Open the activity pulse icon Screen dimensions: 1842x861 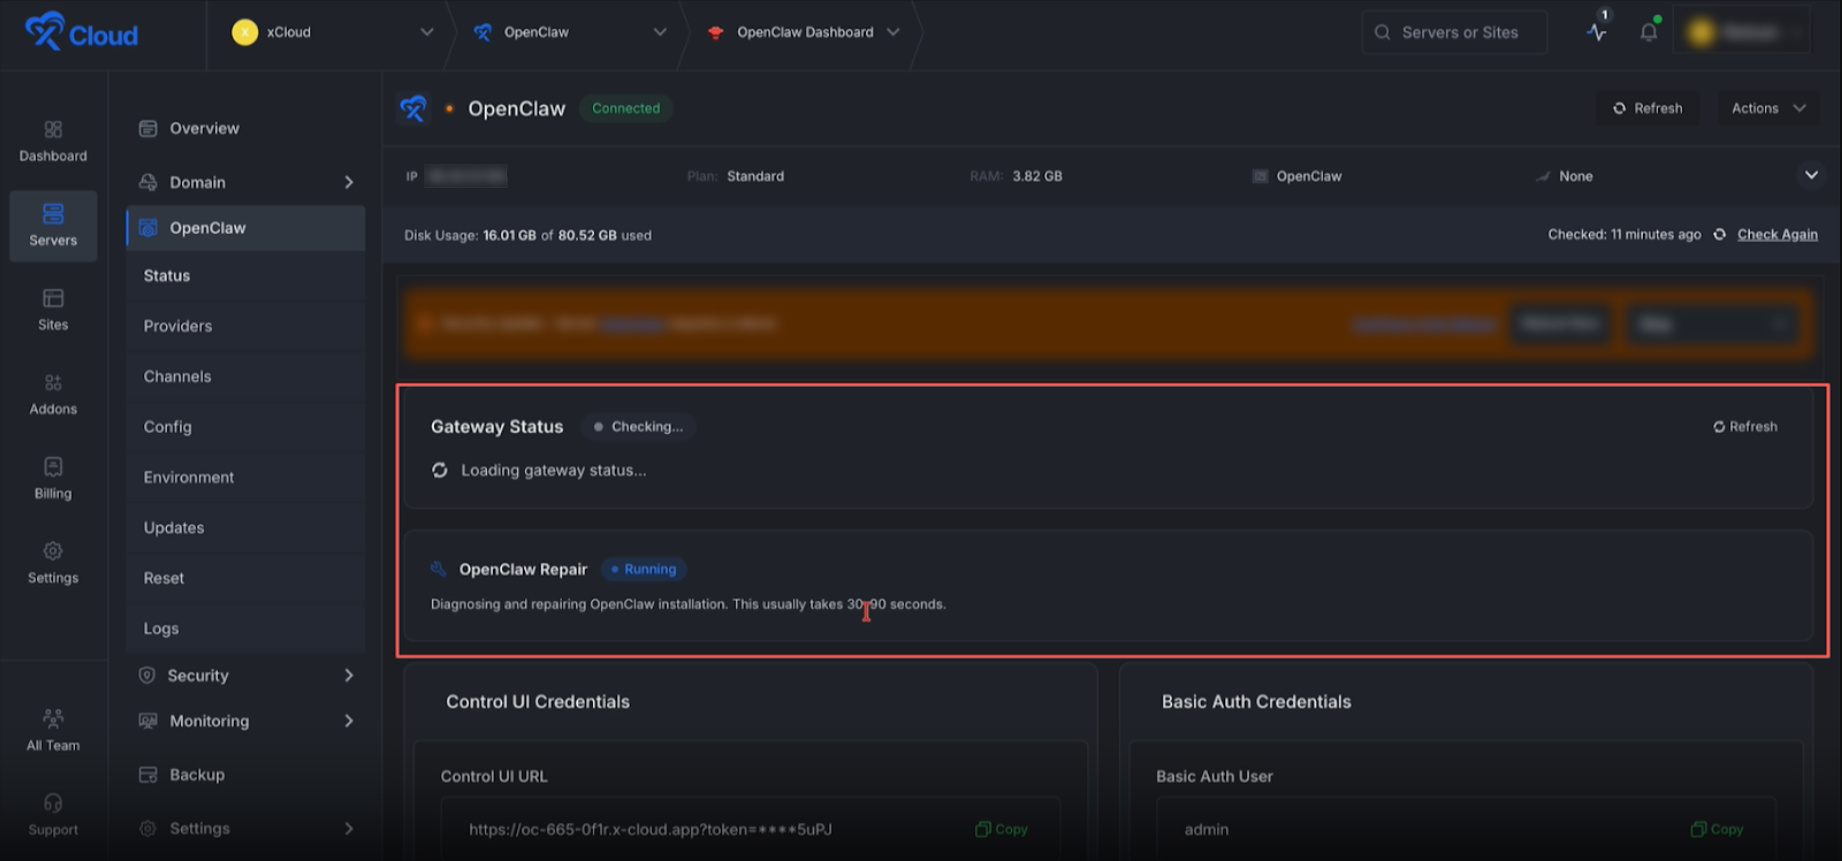pos(1596,32)
